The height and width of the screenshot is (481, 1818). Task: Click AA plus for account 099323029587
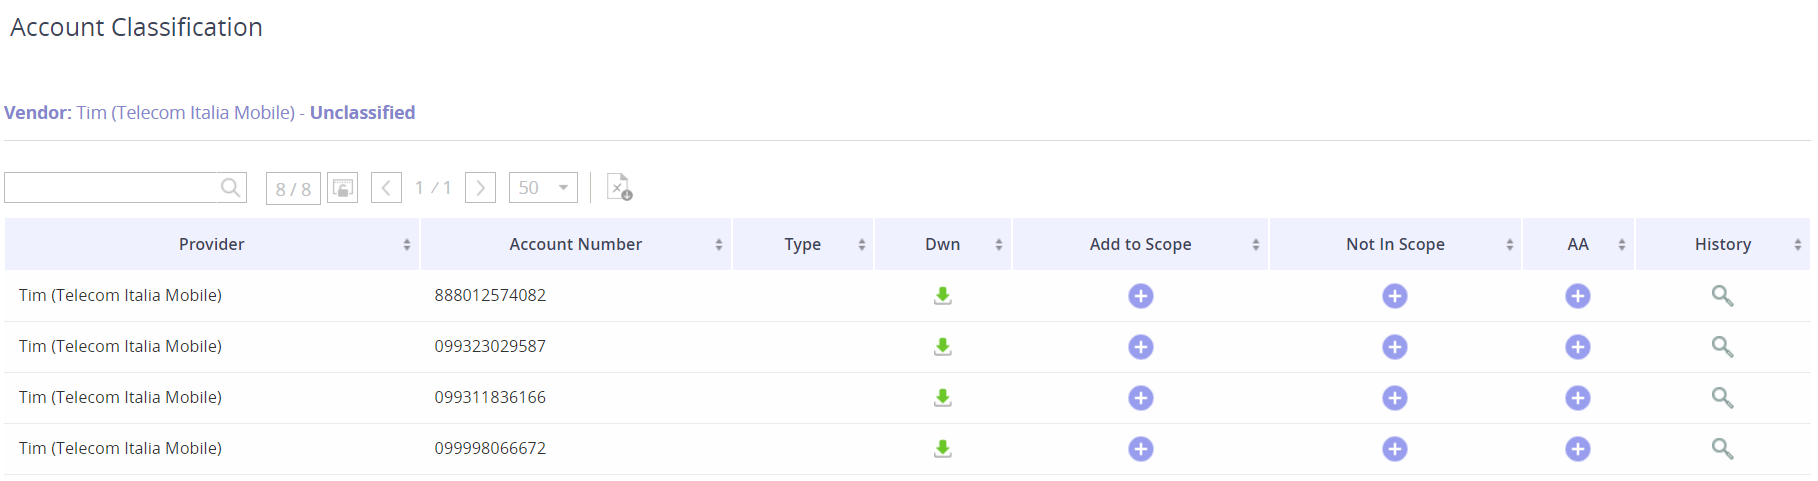[x=1578, y=347]
